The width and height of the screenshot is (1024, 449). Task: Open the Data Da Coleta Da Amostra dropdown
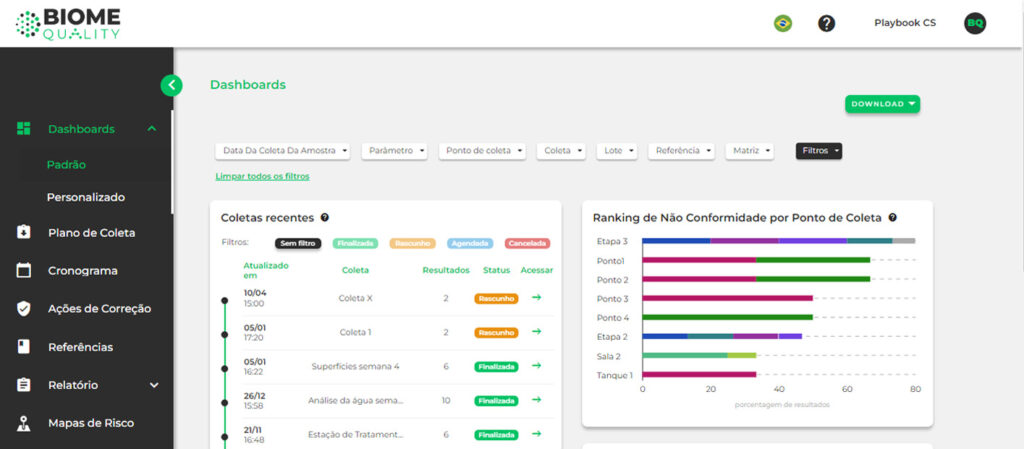pyautogui.click(x=283, y=151)
